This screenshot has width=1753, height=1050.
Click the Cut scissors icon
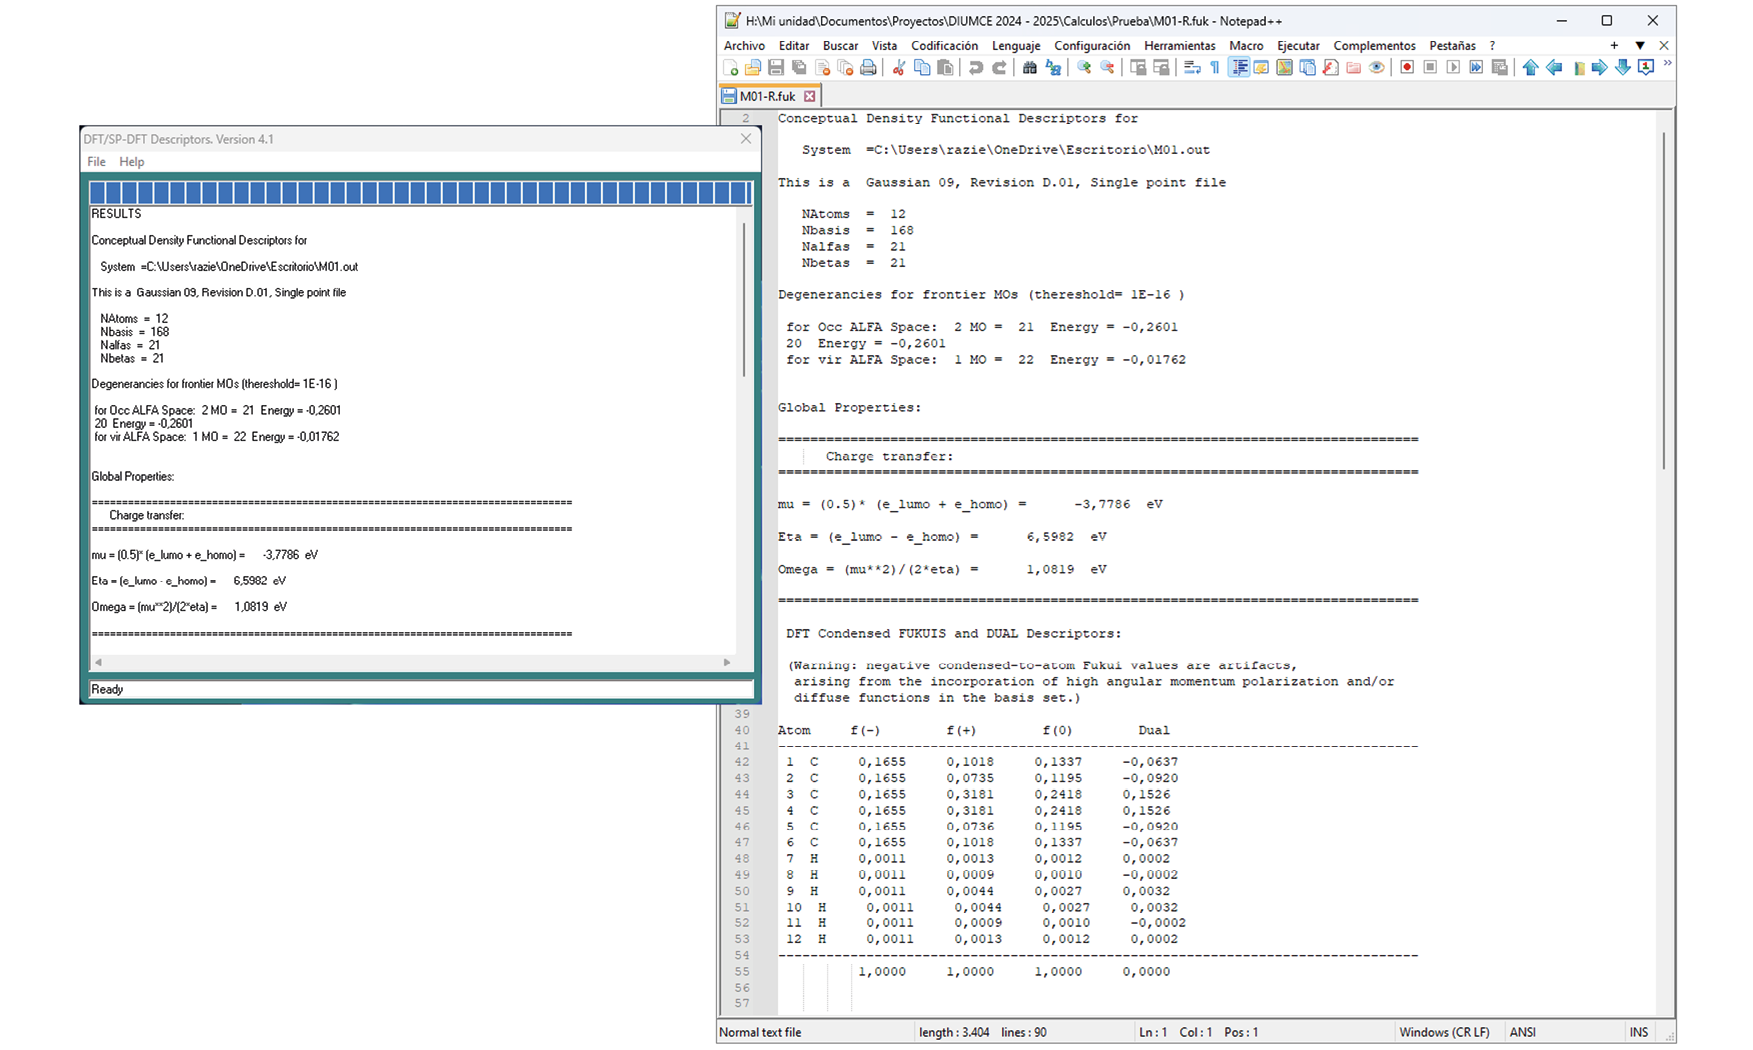(x=899, y=68)
